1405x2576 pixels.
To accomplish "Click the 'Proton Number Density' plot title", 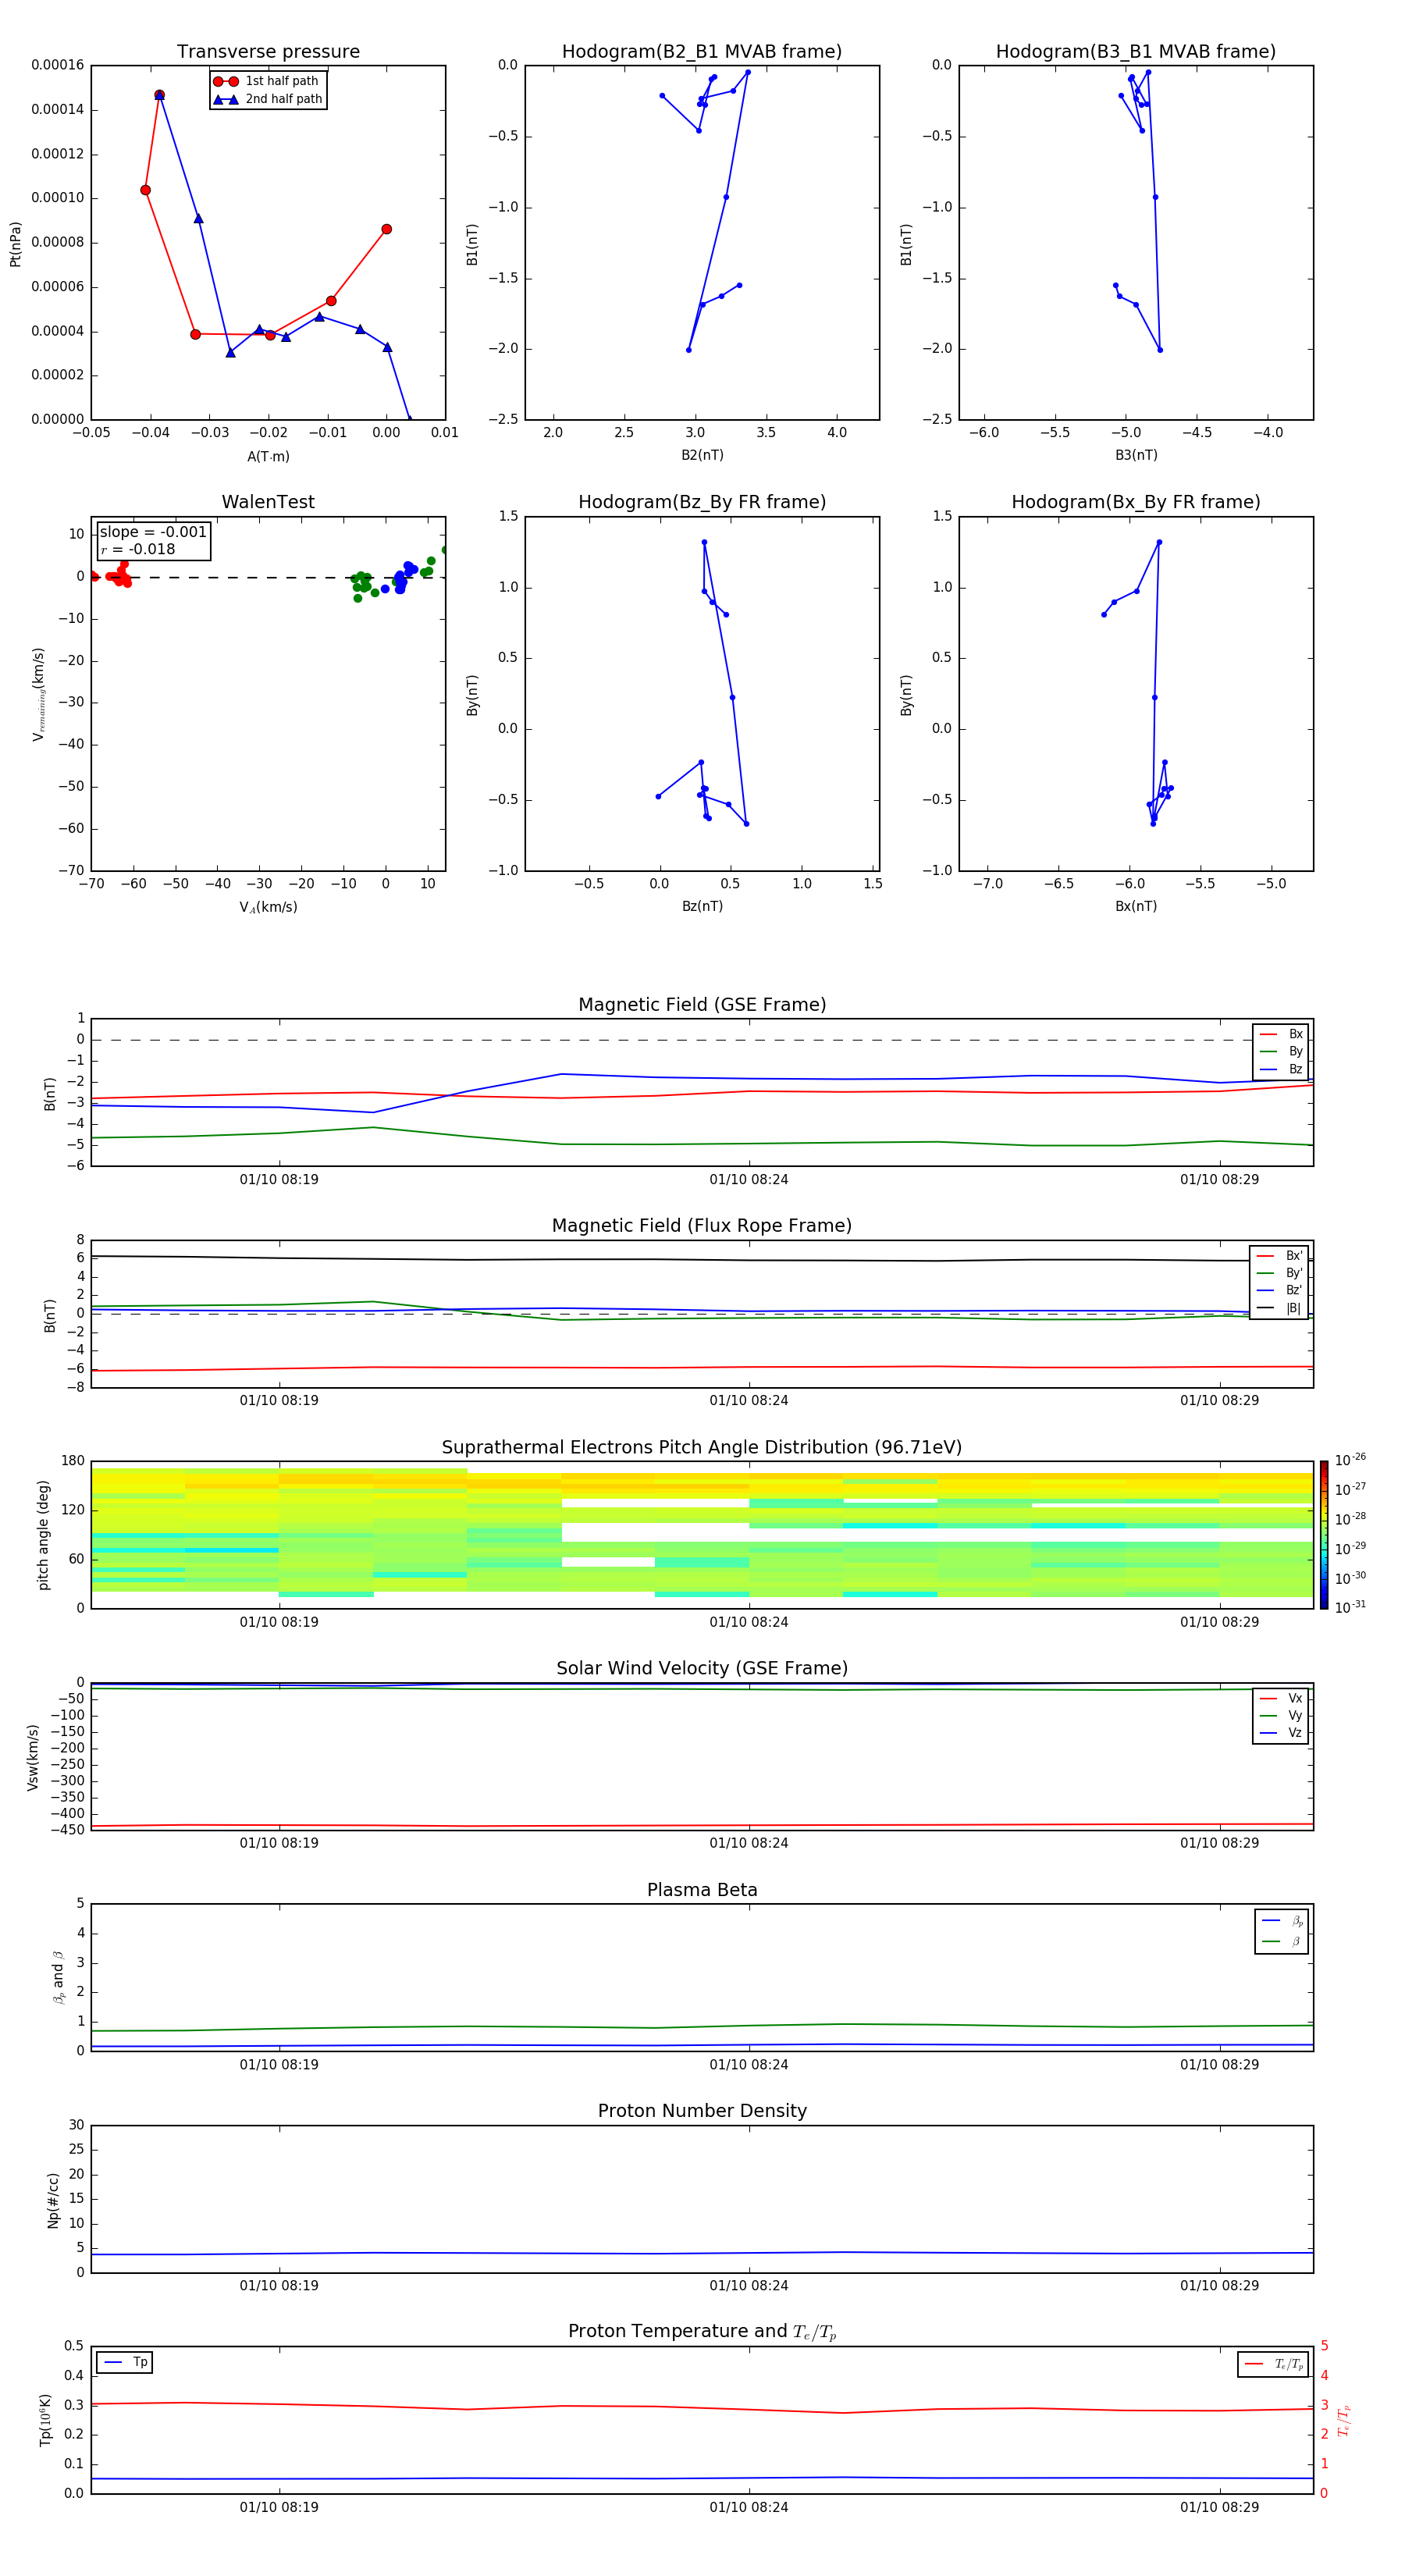I will (702, 2111).
